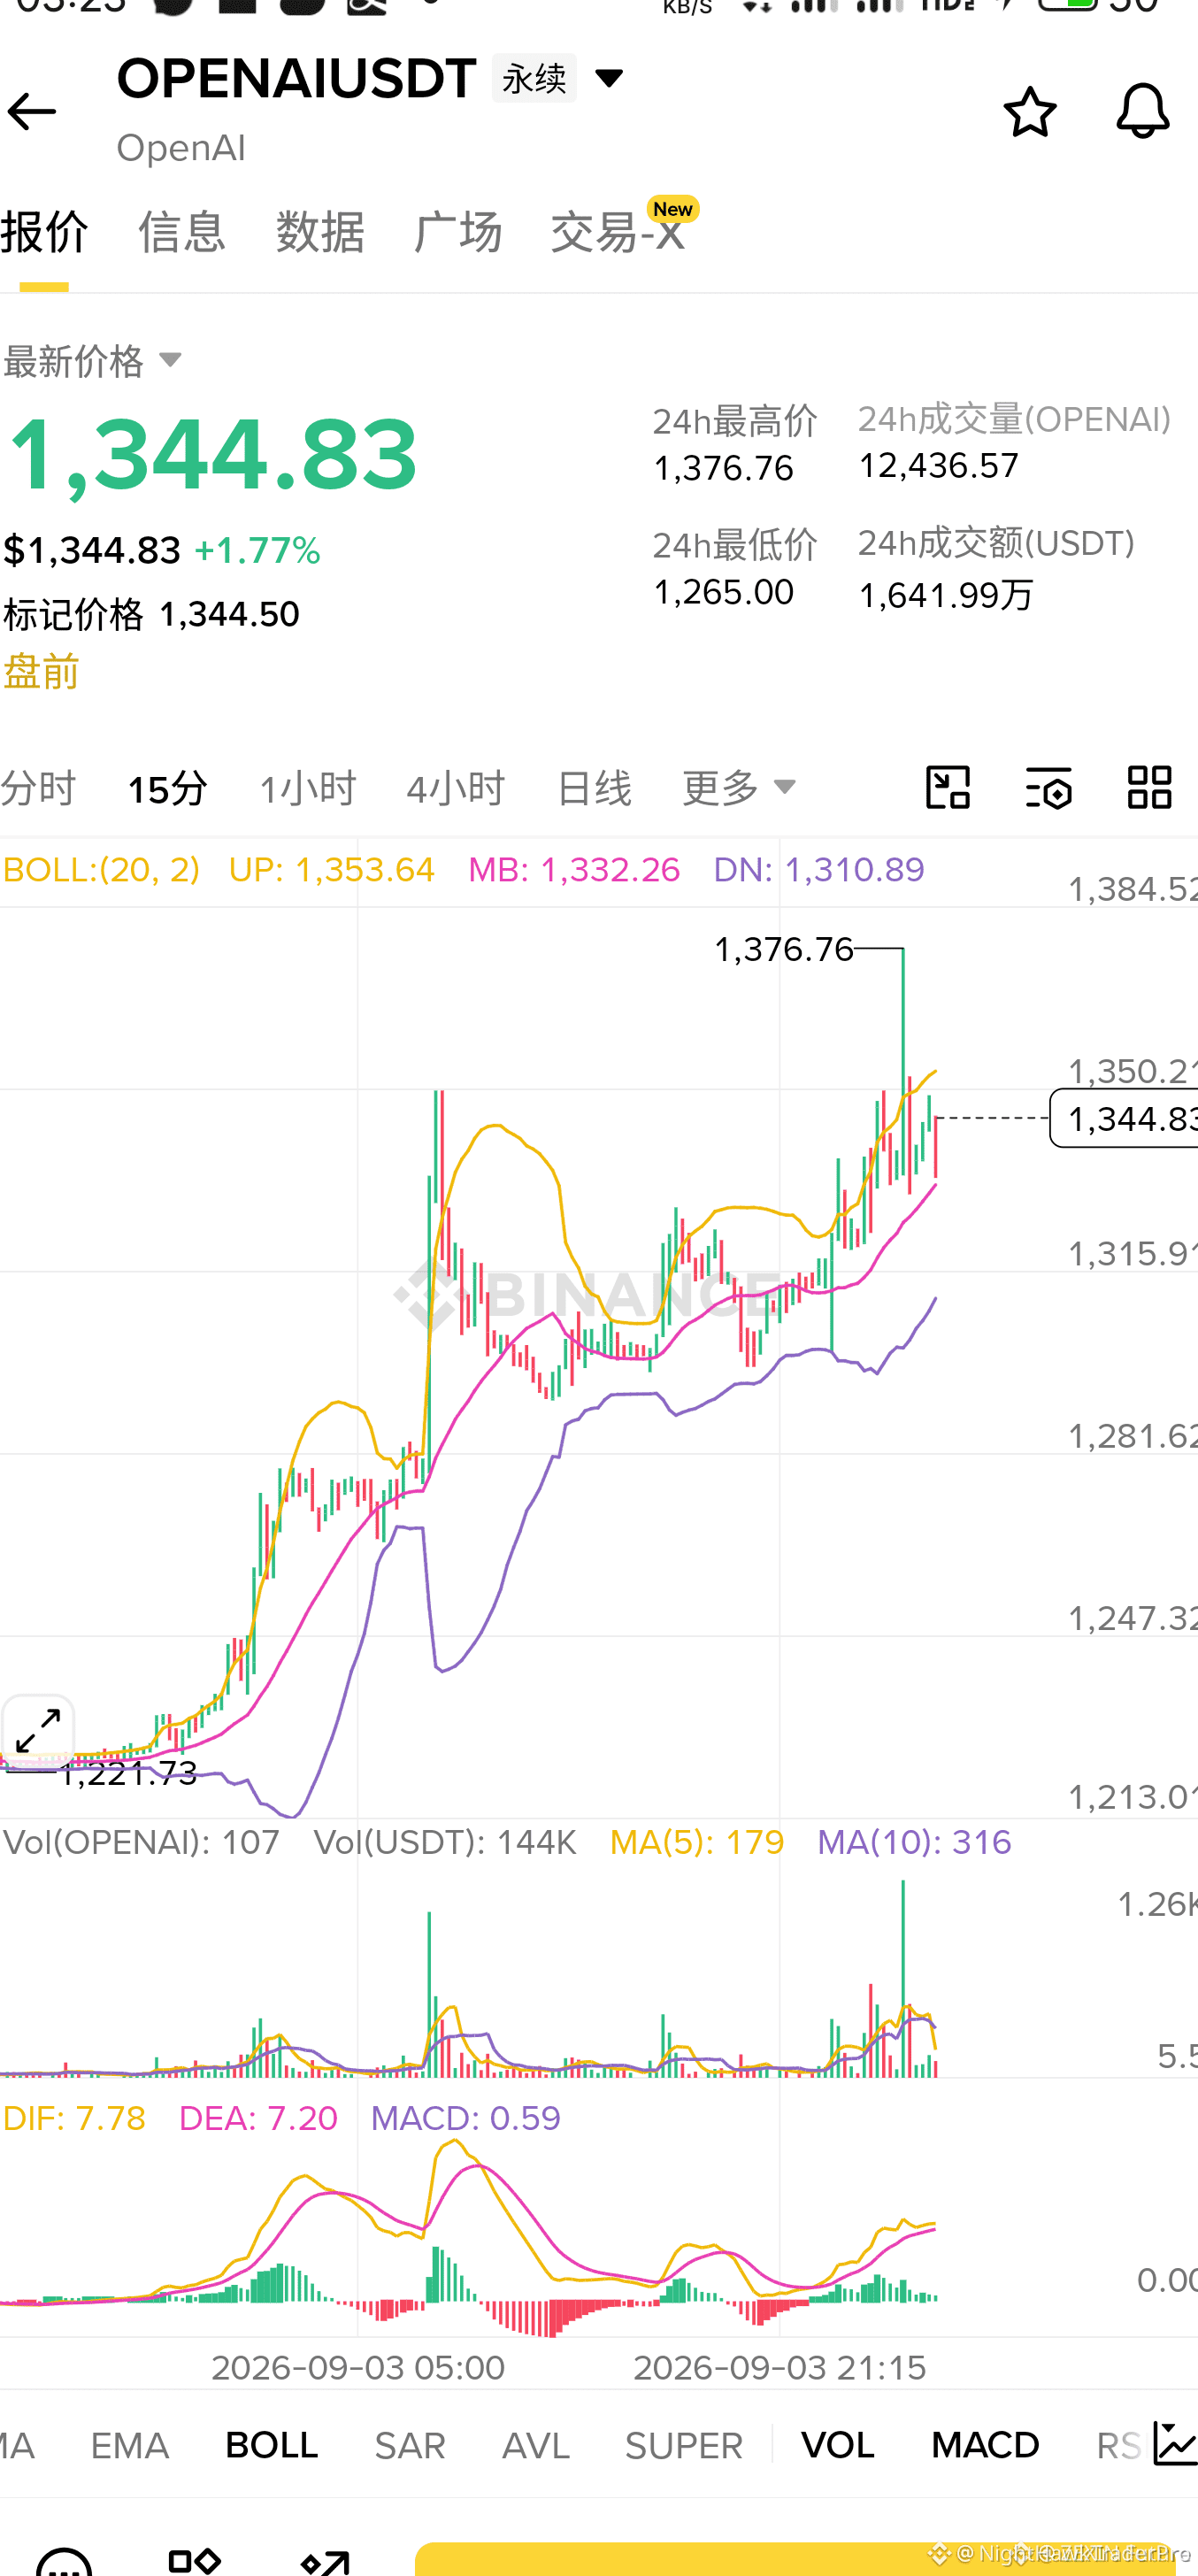Open the contract-type dropdown next to 永续
Image resolution: width=1198 pixels, height=2576 pixels.
point(608,77)
